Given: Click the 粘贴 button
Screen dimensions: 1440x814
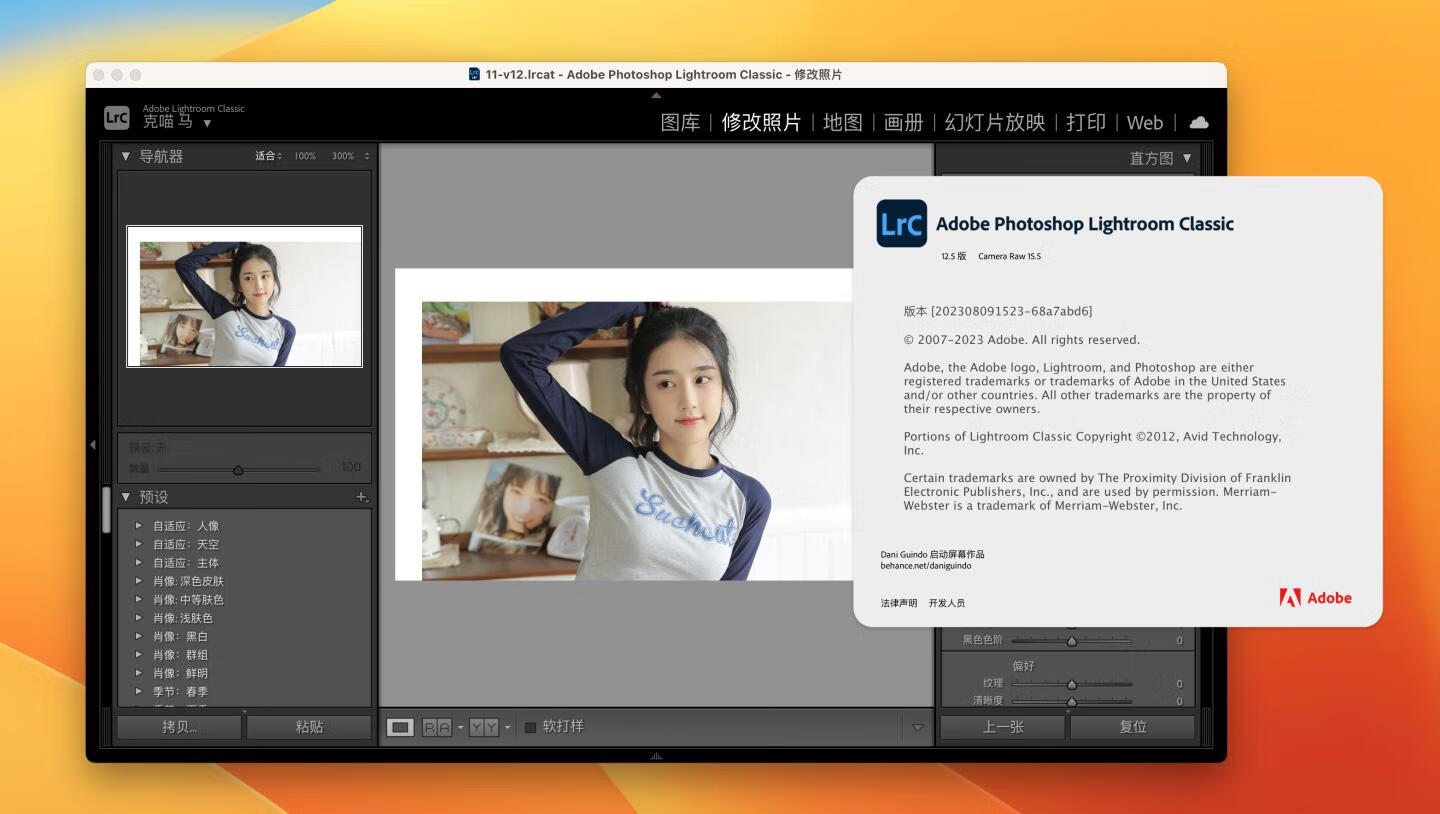Looking at the screenshot, I should (309, 727).
